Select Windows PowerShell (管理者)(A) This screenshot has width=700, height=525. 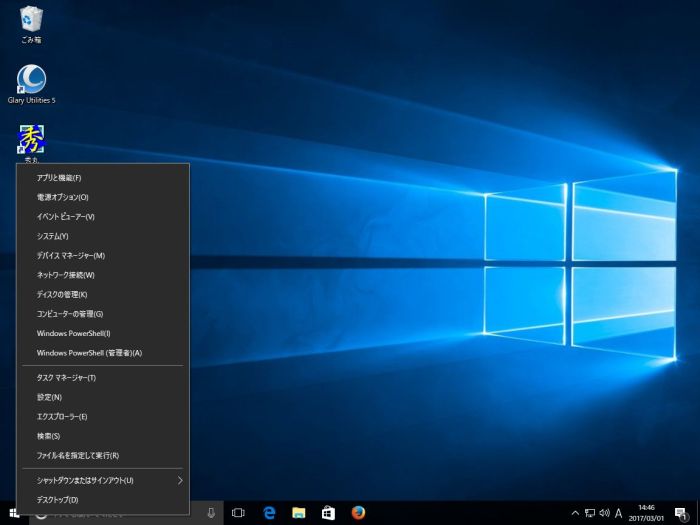point(89,352)
